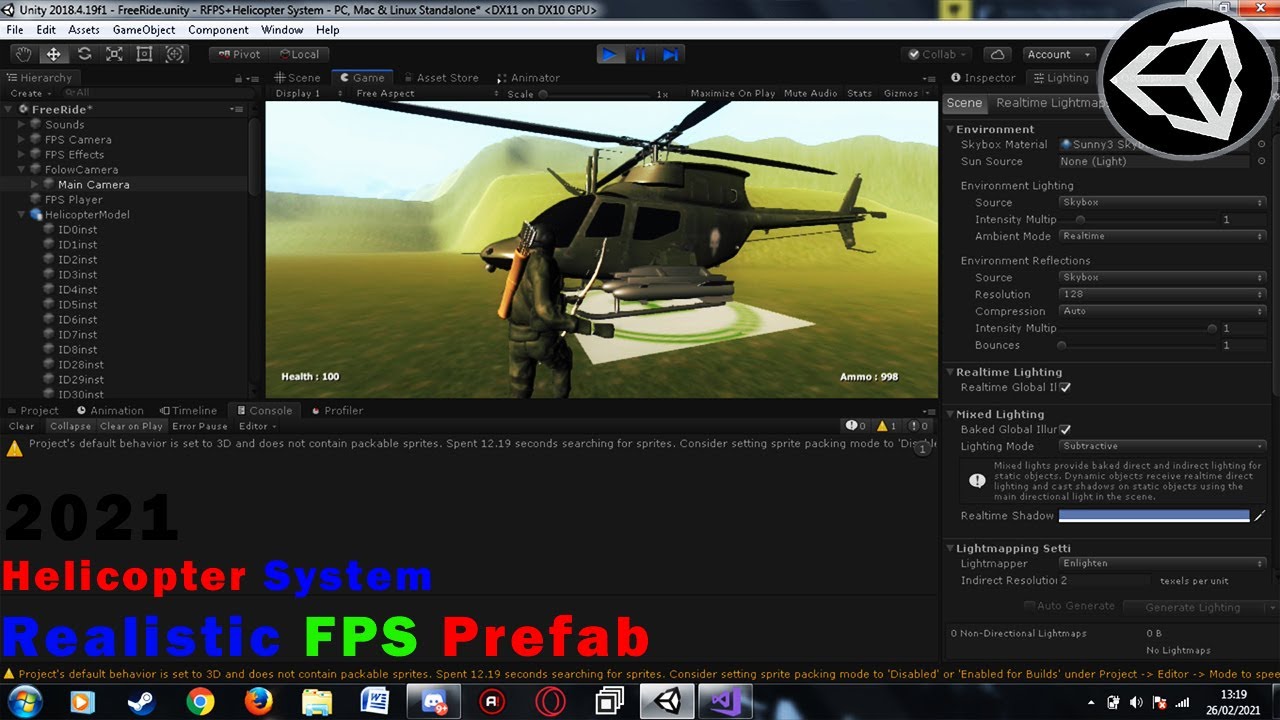Click the info message count in Console
Screen dimensions: 1280x720
pyautogui.click(x=856, y=426)
